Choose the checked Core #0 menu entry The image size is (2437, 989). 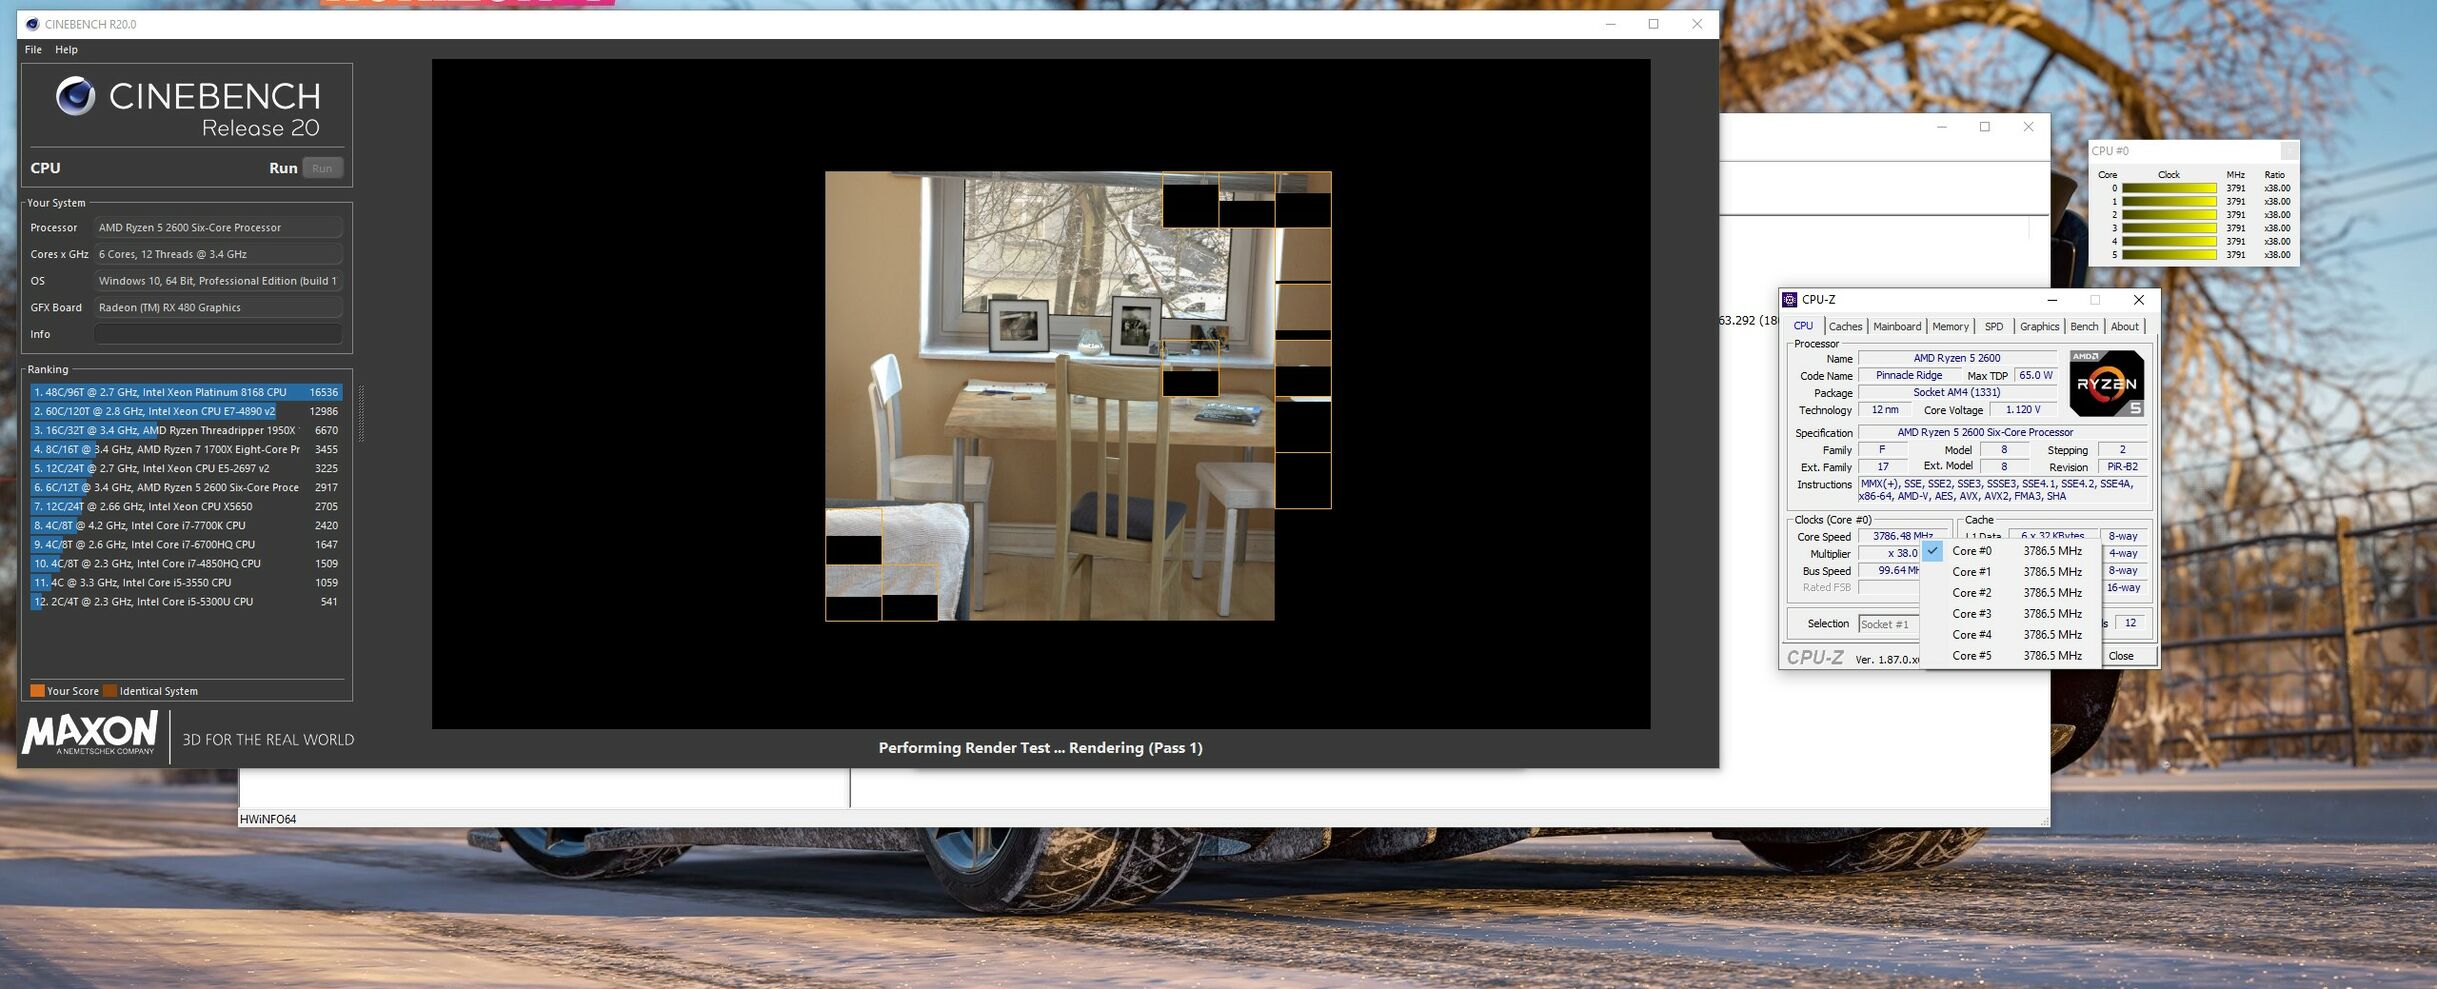pos(2009,551)
